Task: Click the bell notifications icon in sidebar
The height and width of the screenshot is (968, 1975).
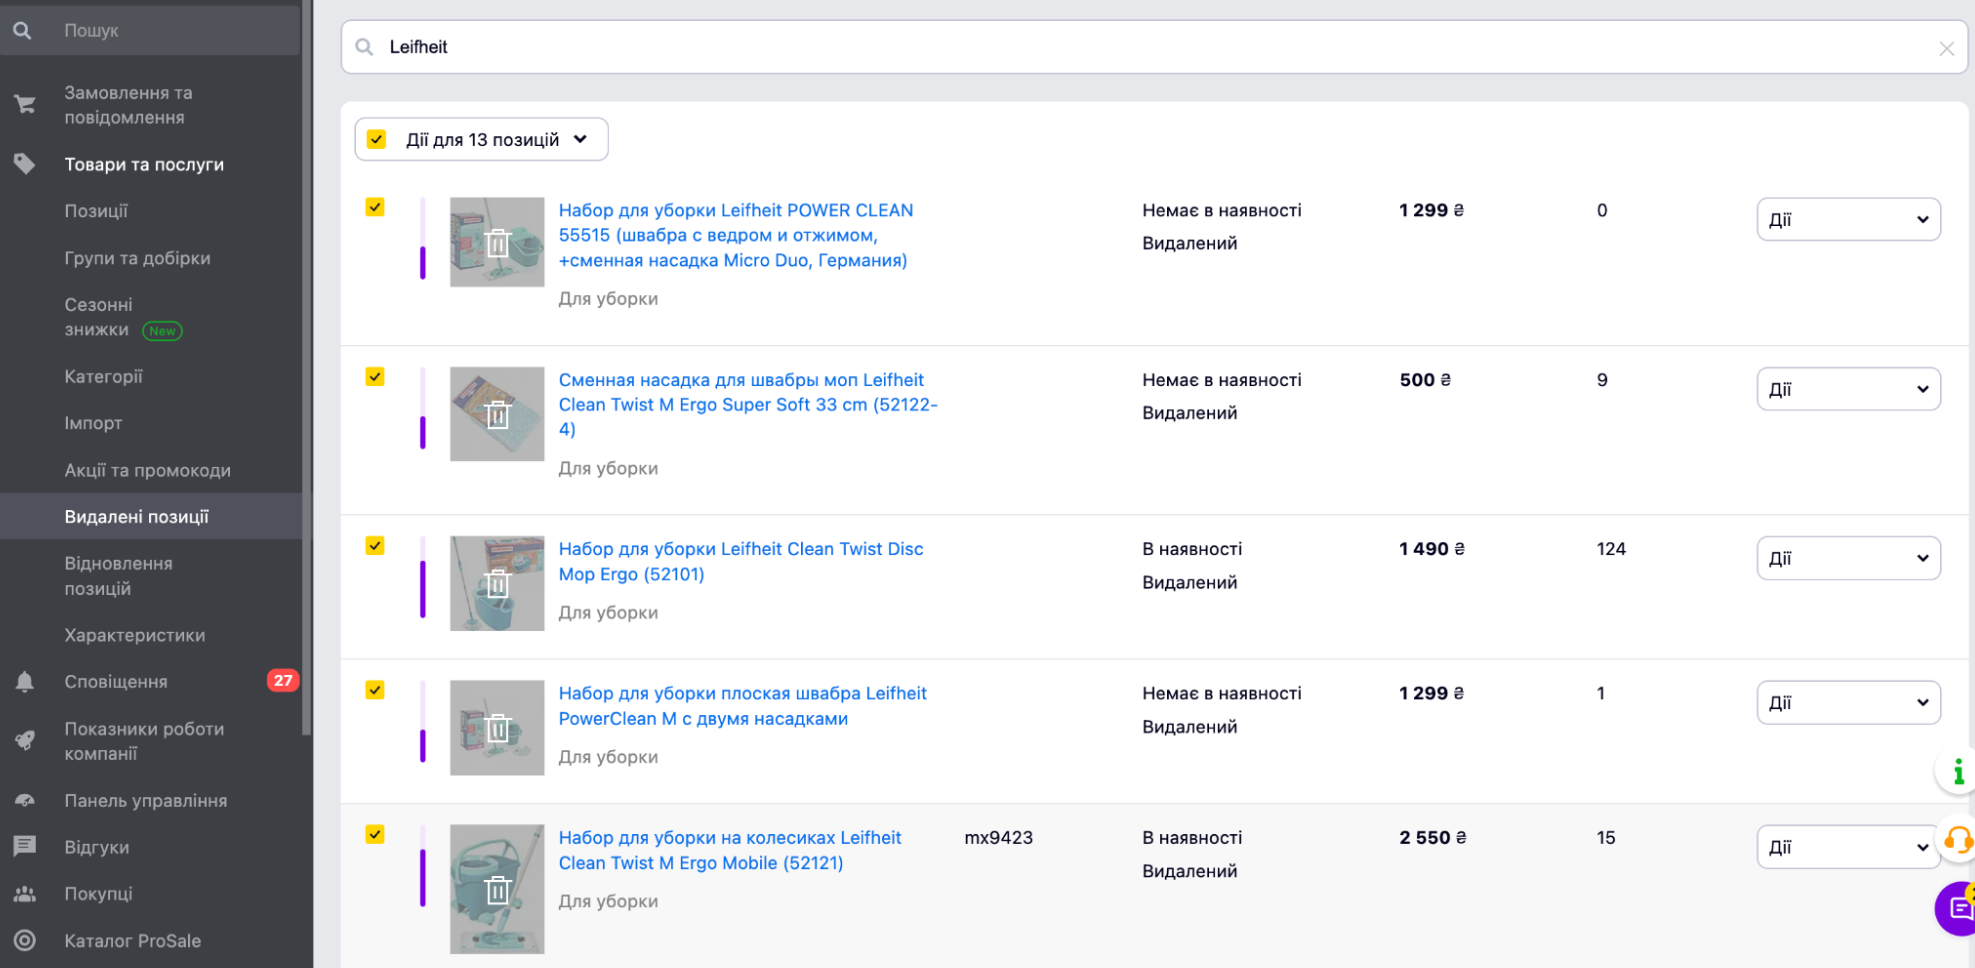Action: pos(25,682)
